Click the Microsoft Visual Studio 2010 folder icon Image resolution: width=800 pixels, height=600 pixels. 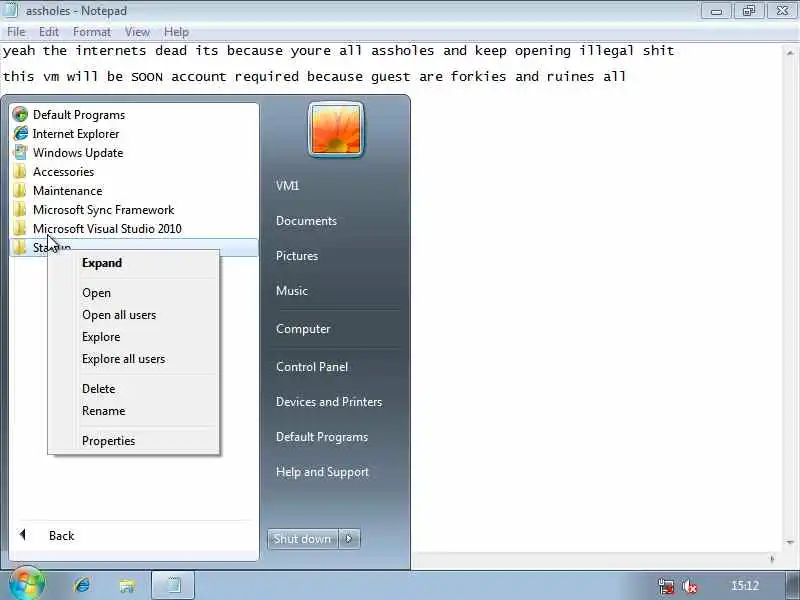19,228
